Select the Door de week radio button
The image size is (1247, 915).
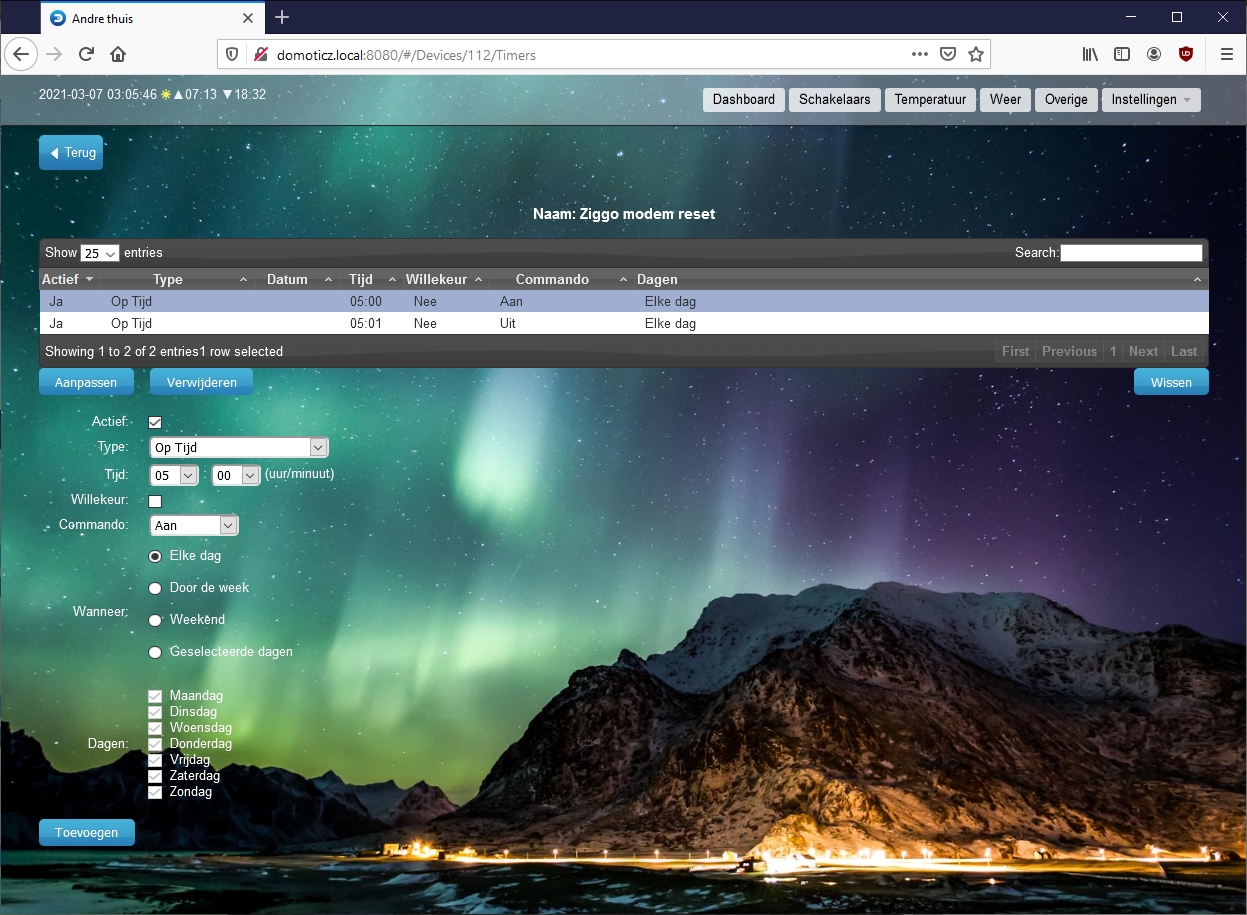155,588
